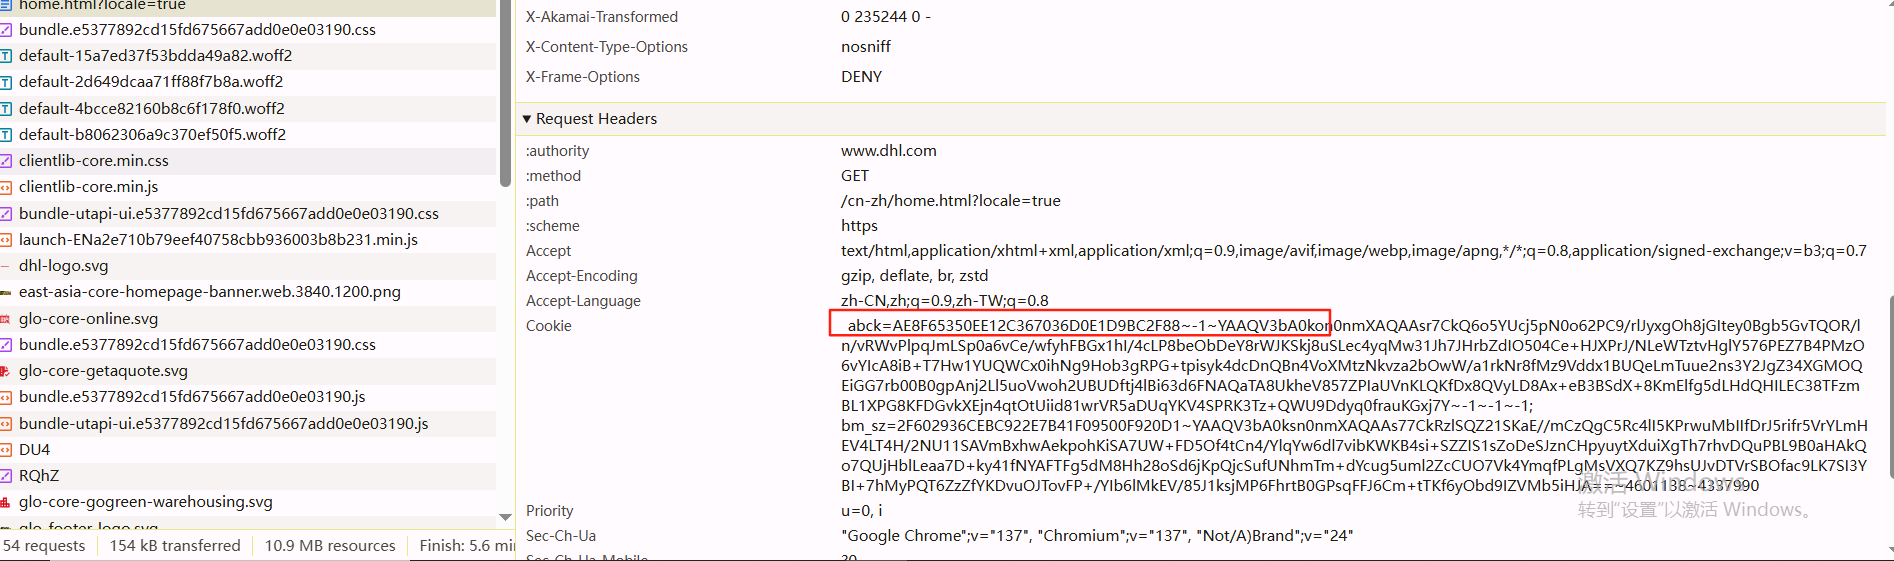Select request default-4bcce82160b8c6f178f0.woff2
This screenshot has height=561, width=1894.
pos(248,108)
